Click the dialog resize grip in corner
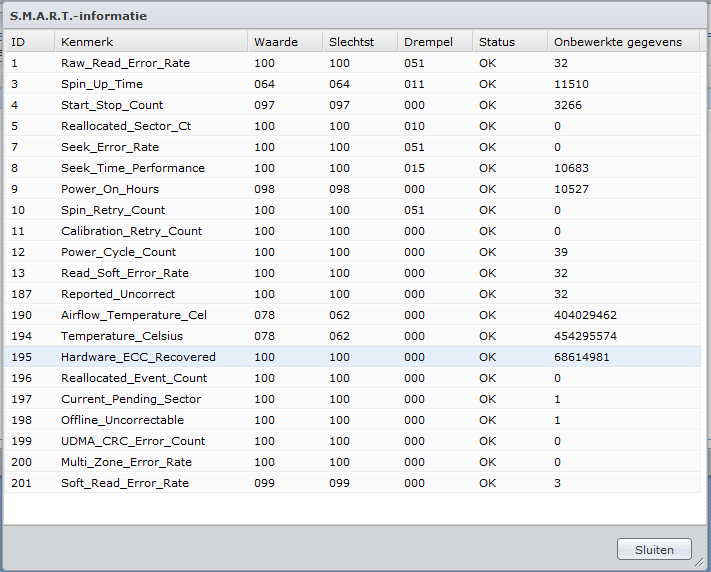 [701, 563]
